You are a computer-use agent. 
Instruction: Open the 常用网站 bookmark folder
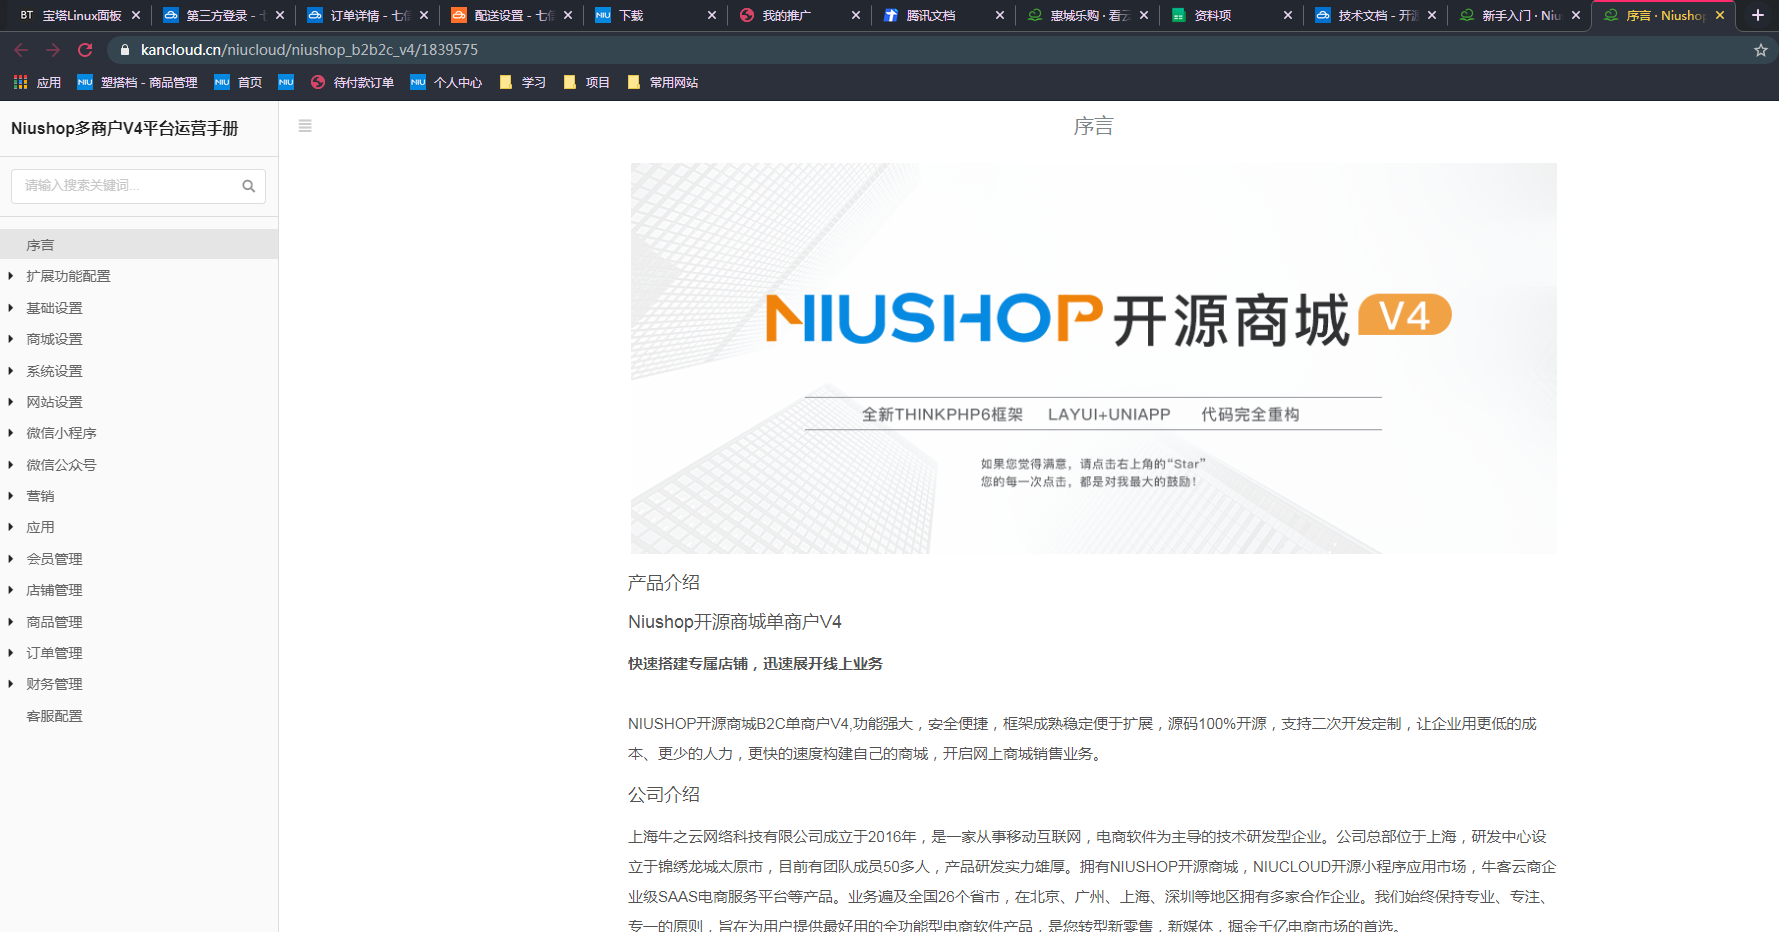(662, 82)
